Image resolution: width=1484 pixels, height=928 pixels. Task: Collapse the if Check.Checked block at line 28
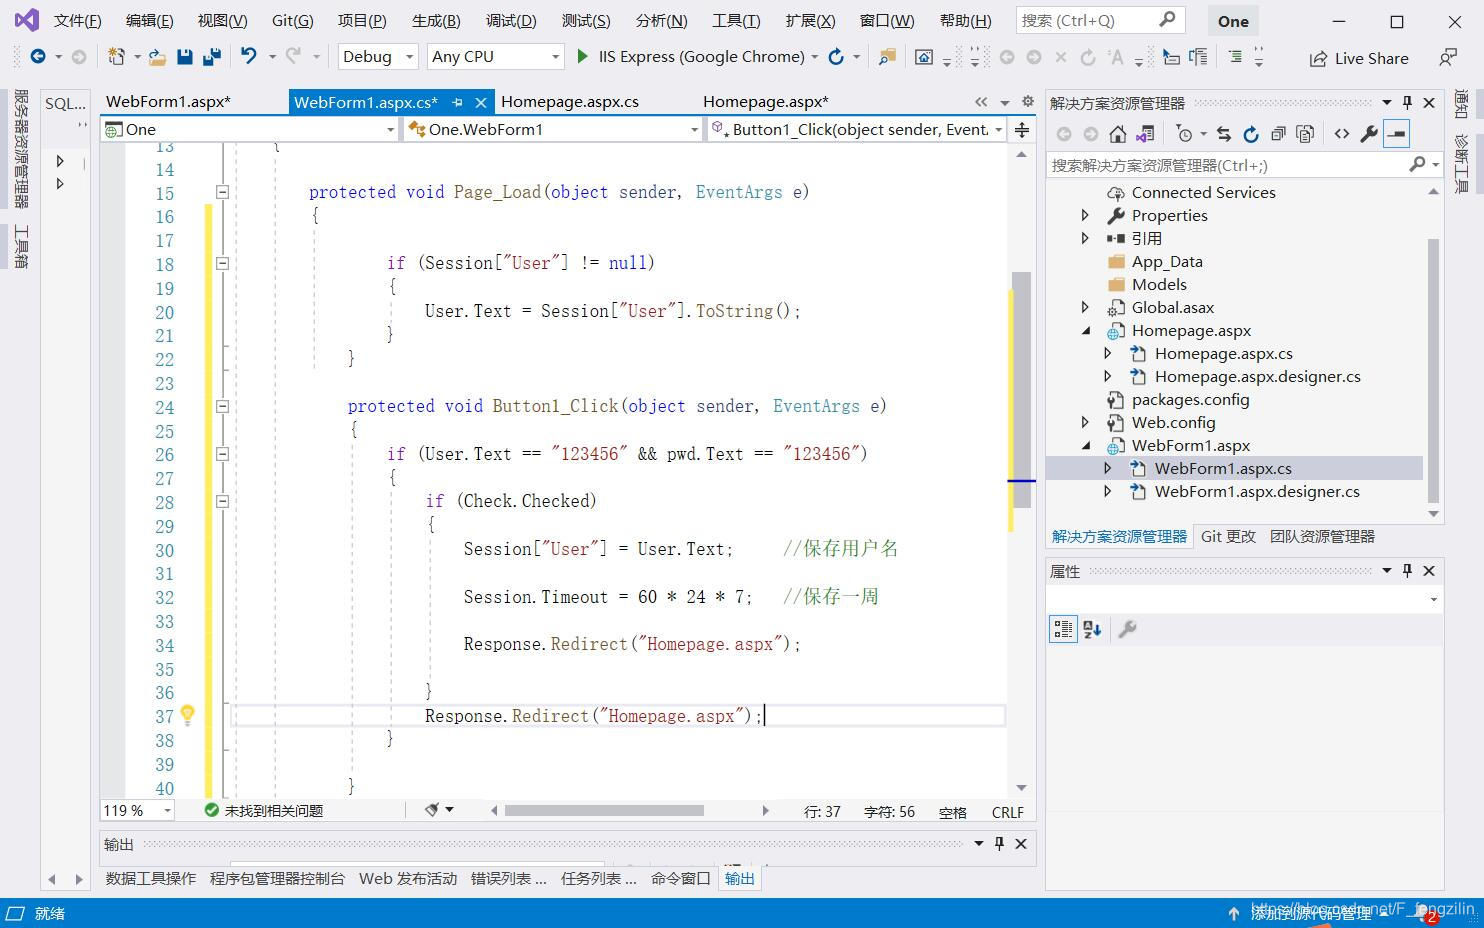coord(223,502)
